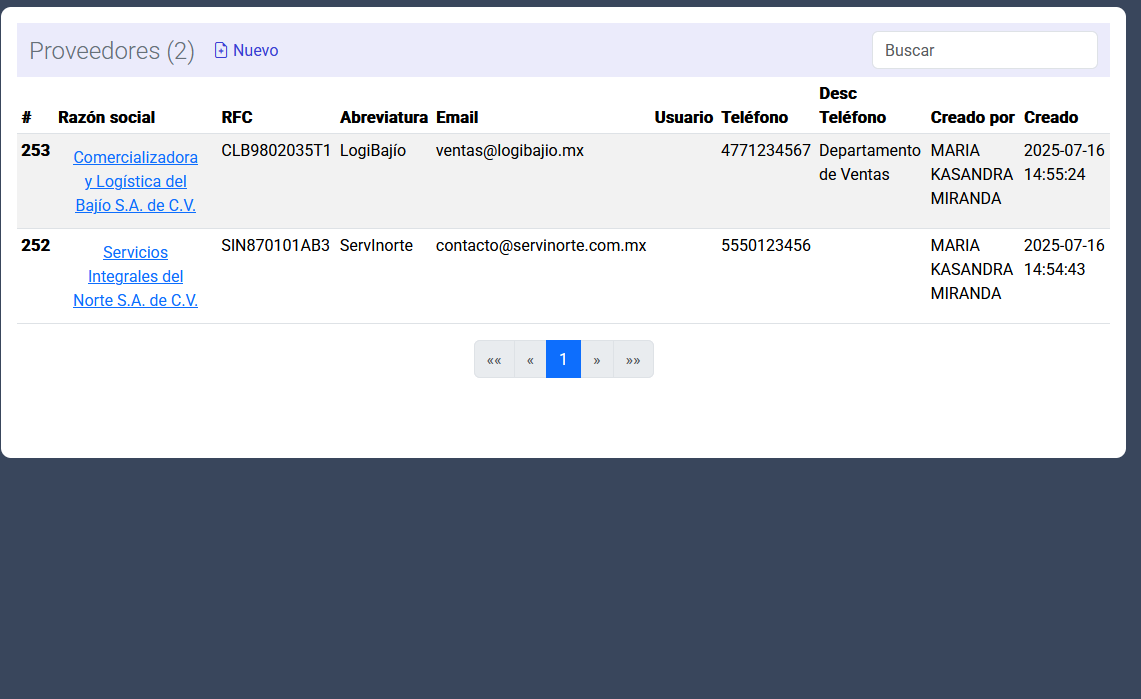Select page 1 in pagination
The image size is (1141, 699).
(563, 359)
